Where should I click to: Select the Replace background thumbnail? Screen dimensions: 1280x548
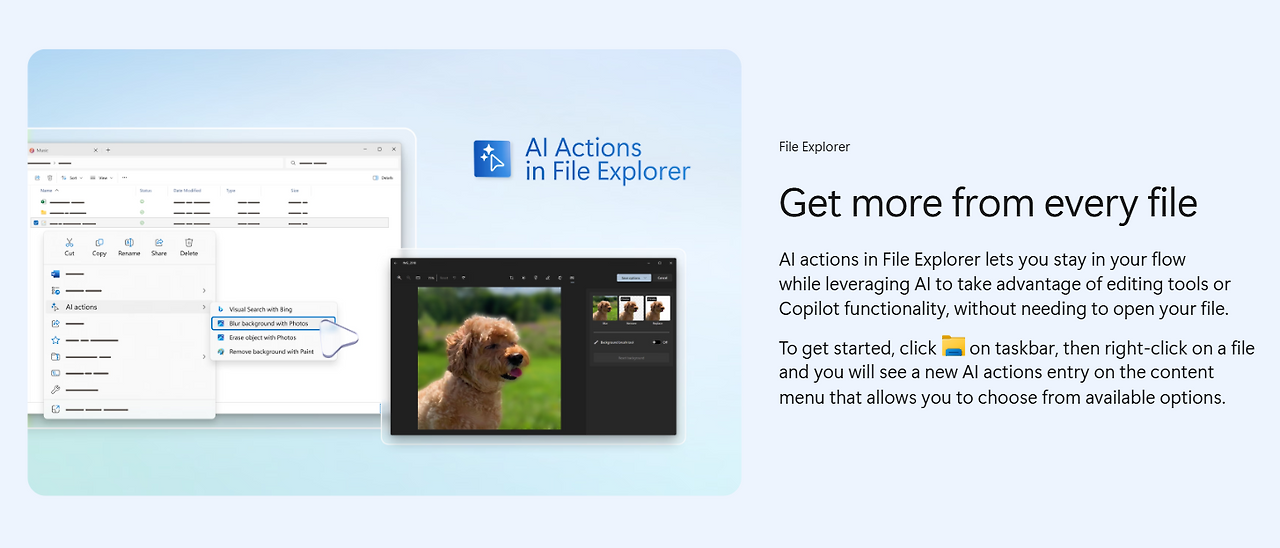pos(658,308)
